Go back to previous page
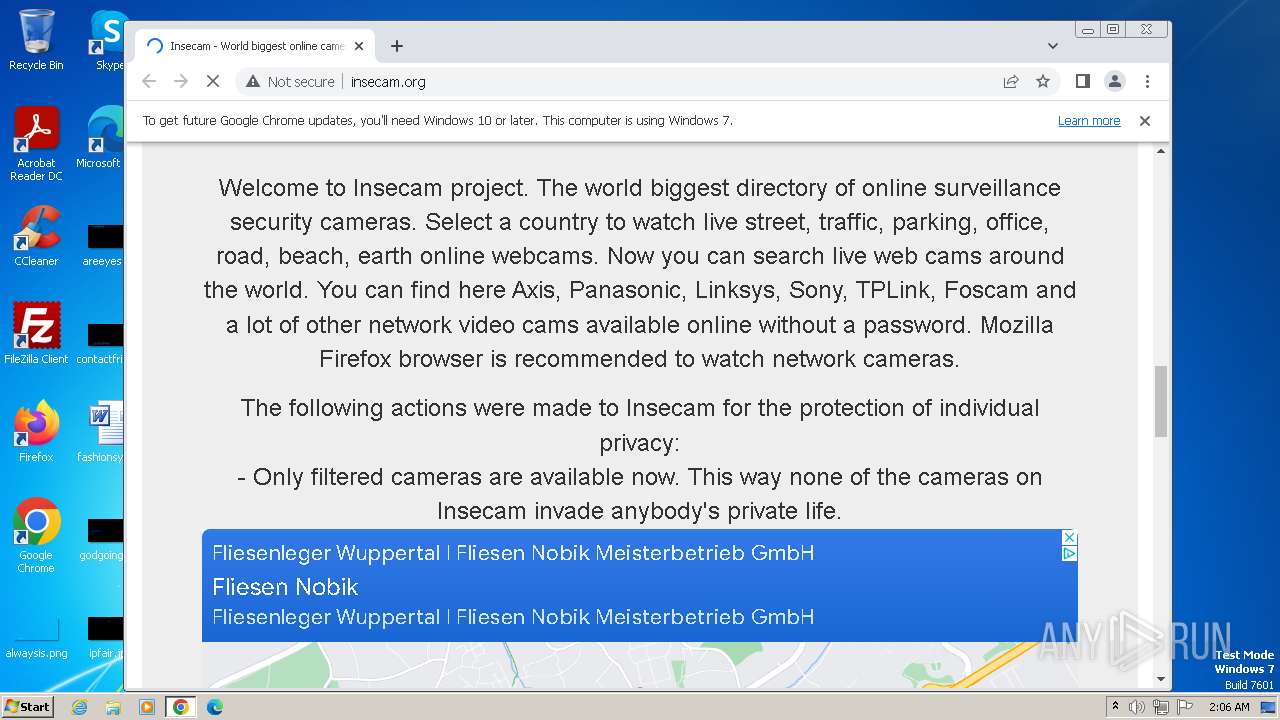Screen dimensions: 1280x720 pyautogui.click(x=149, y=81)
